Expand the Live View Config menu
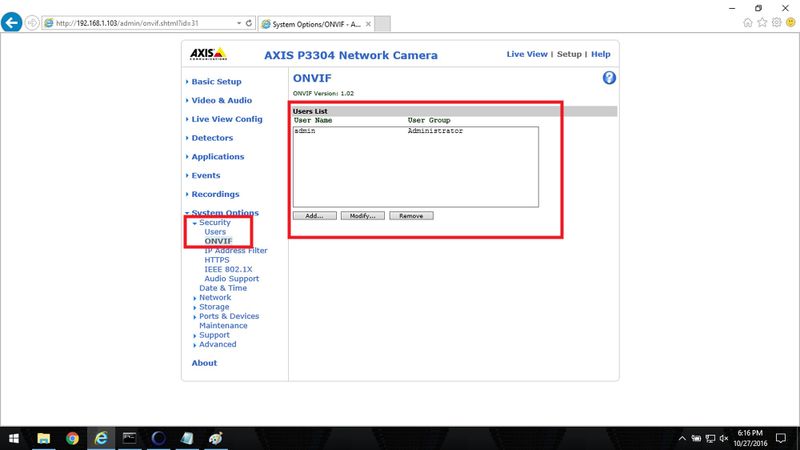The width and height of the screenshot is (800, 450). point(227,119)
